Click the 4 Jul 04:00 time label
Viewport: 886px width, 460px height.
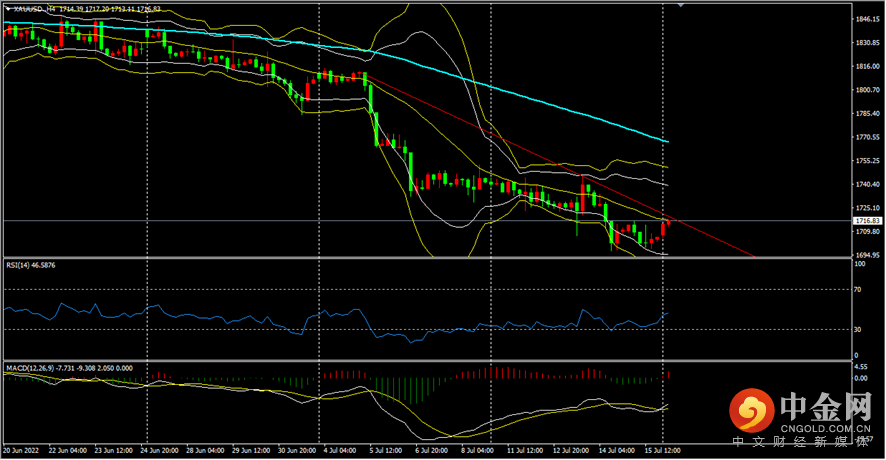coord(340,450)
